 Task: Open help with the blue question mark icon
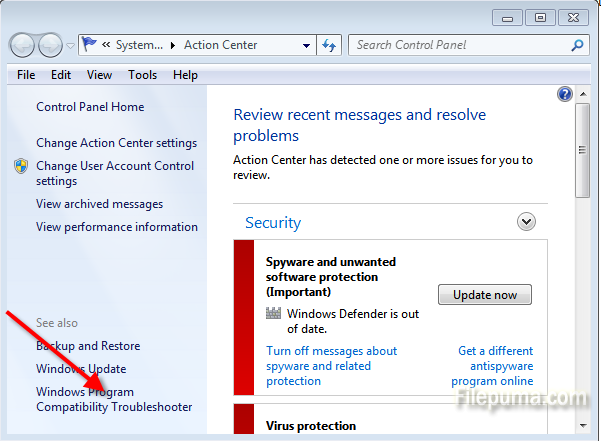[565, 94]
